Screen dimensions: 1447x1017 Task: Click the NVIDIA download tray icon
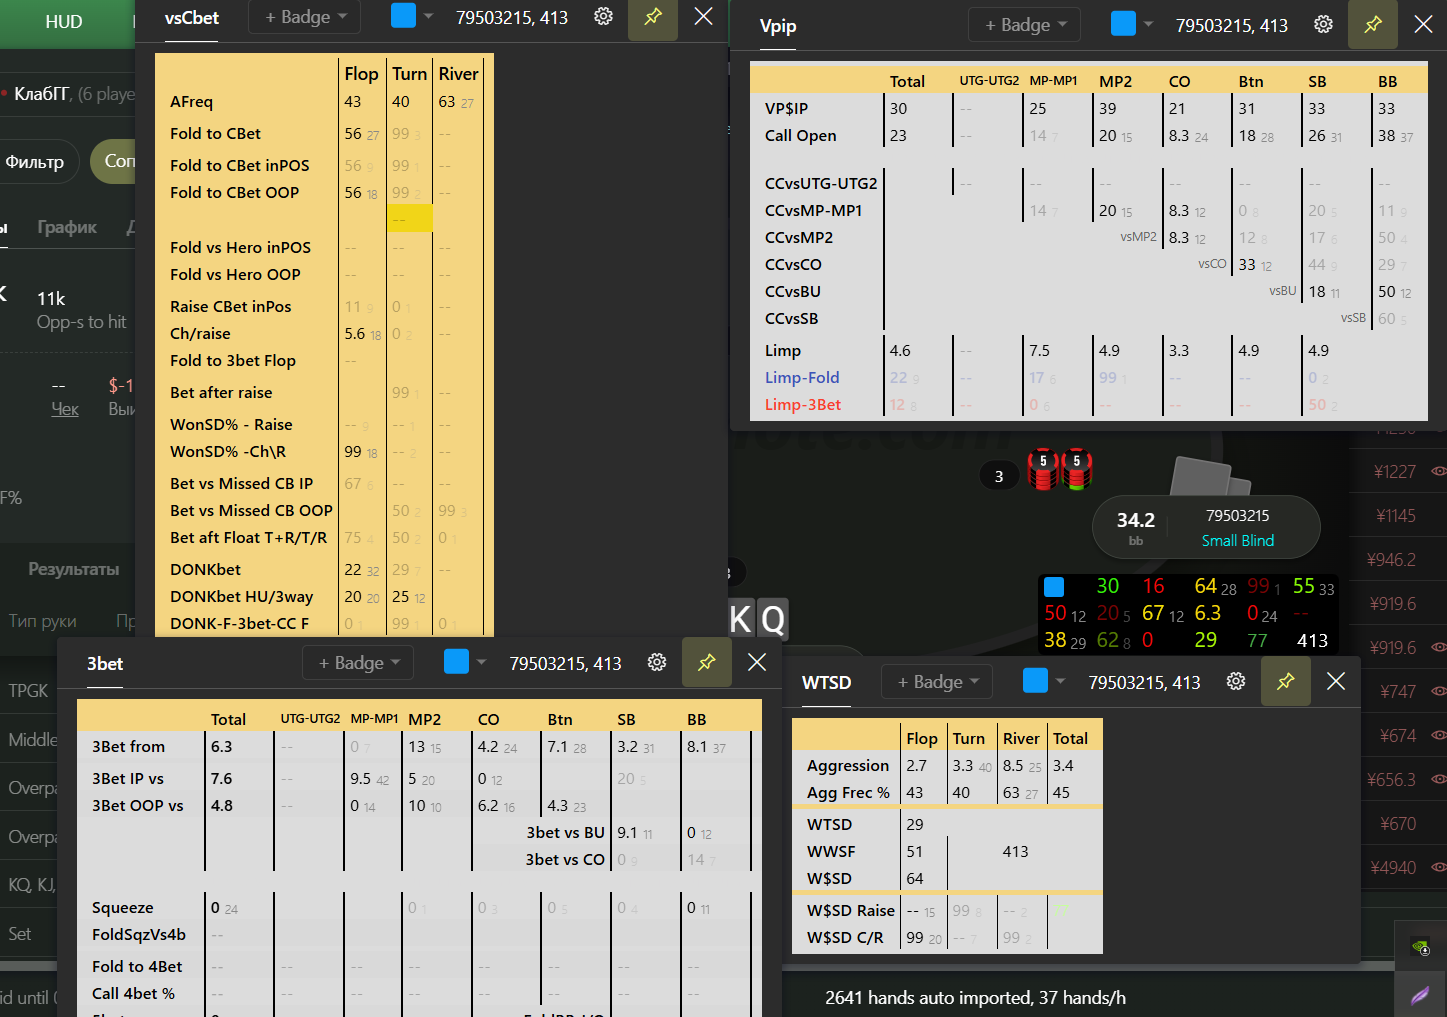1420,946
